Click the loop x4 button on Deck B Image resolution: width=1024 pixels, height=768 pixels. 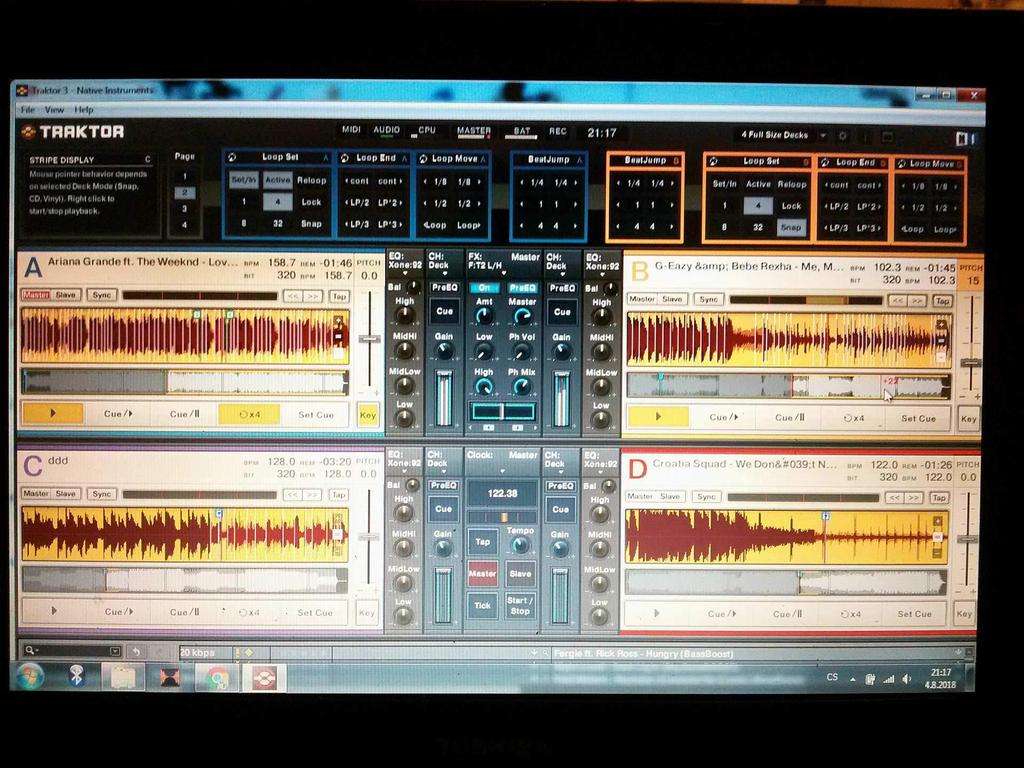pyautogui.click(x=852, y=418)
